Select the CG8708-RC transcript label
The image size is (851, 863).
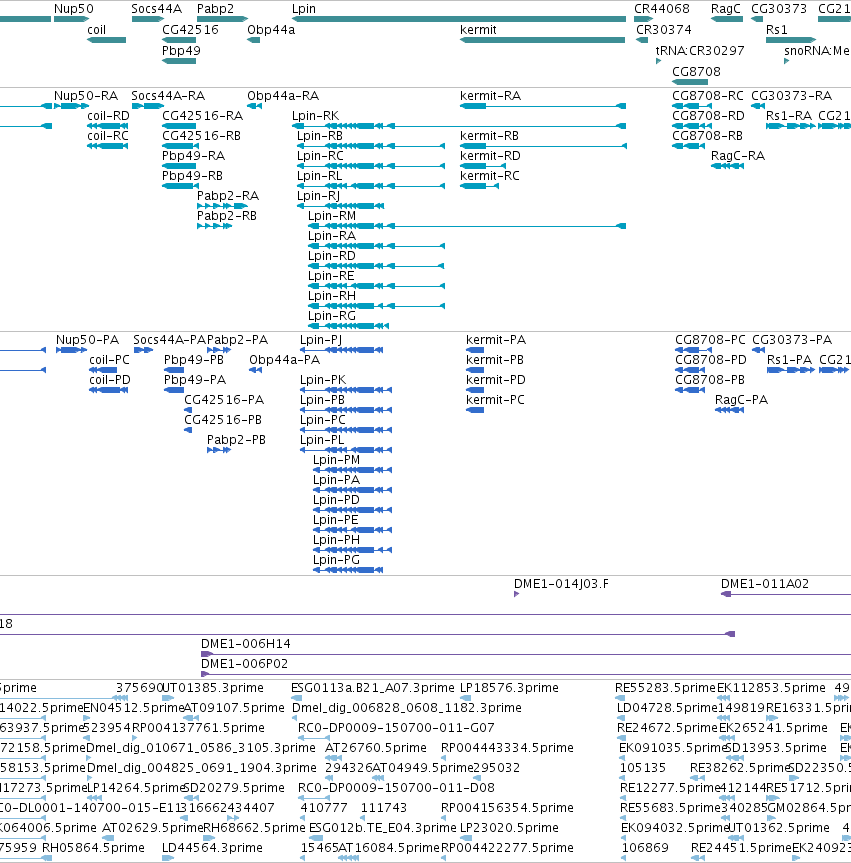(708, 96)
